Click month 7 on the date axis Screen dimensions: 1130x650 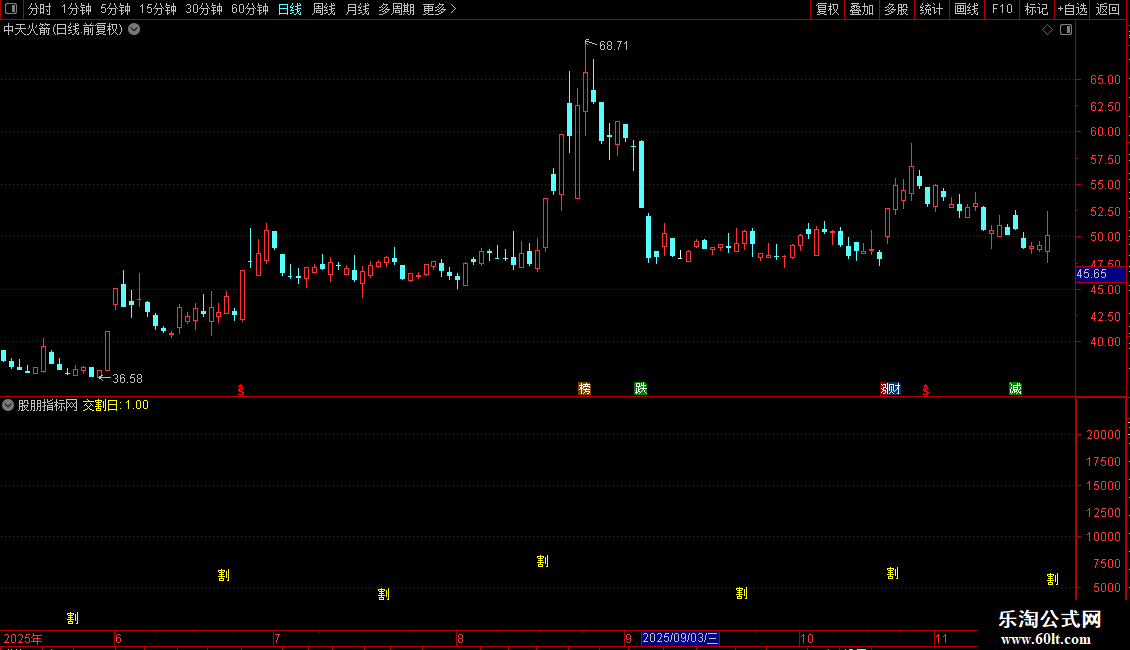click(x=277, y=638)
